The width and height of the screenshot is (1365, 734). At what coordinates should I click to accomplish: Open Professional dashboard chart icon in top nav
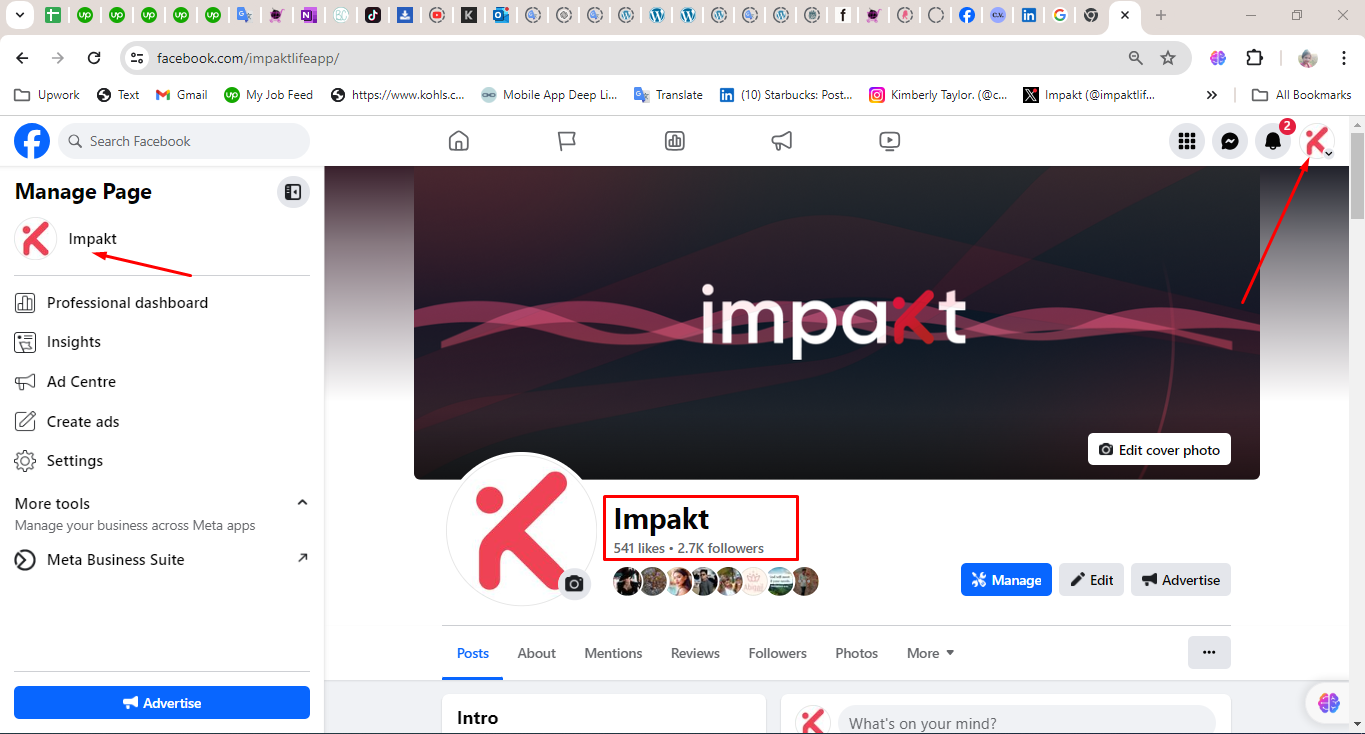click(x=675, y=141)
